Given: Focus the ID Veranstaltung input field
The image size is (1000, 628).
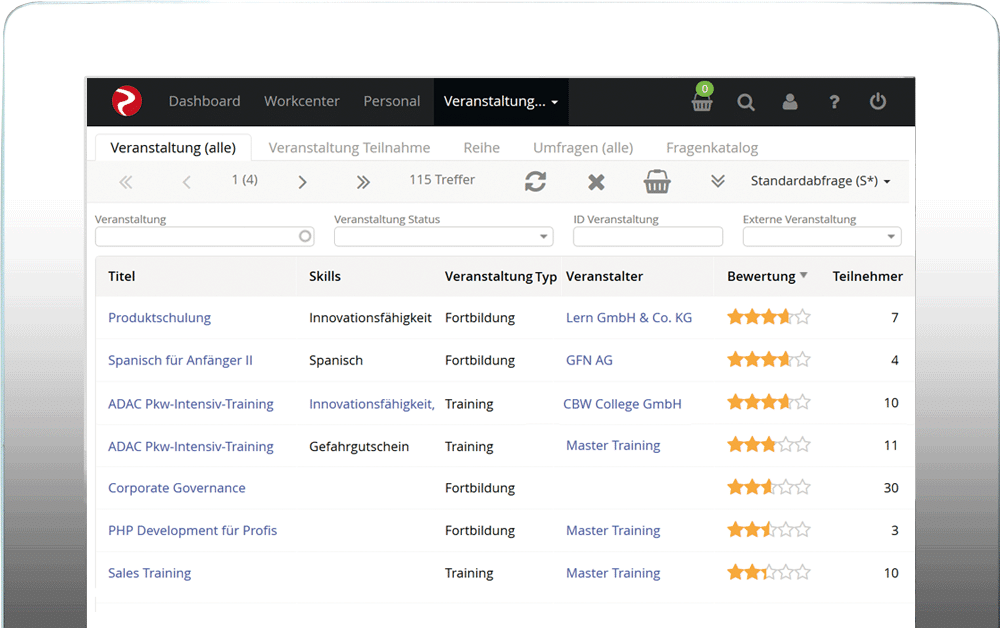Looking at the screenshot, I should point(648,237).
